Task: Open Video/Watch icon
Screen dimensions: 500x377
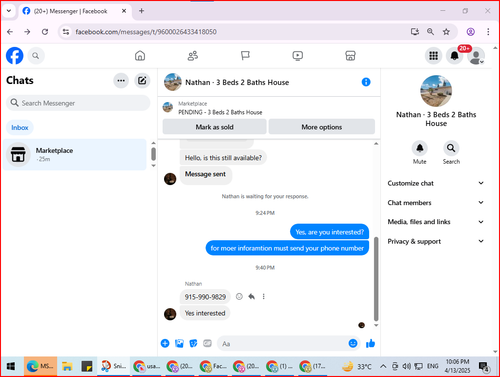Action: 298,56
